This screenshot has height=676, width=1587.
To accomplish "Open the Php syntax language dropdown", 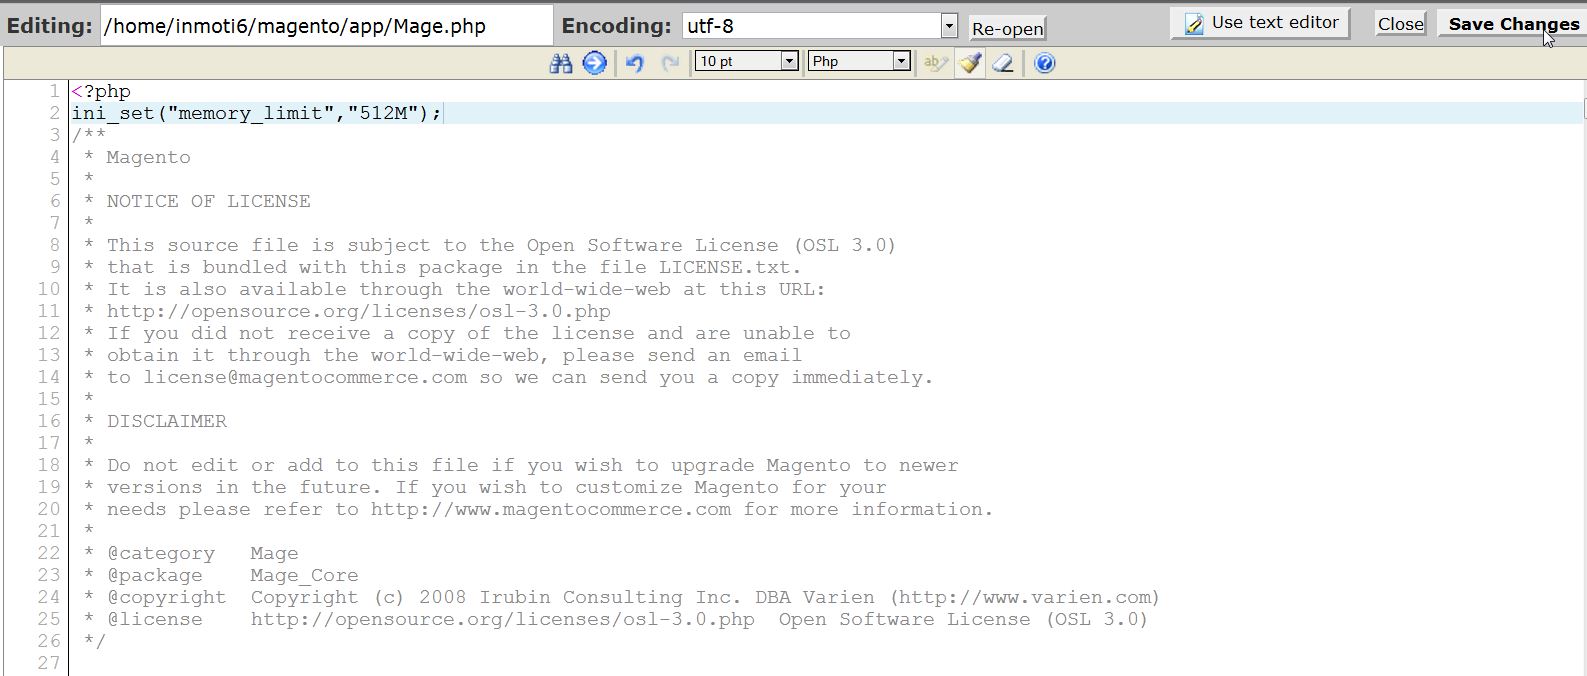I will coord(859,61).
